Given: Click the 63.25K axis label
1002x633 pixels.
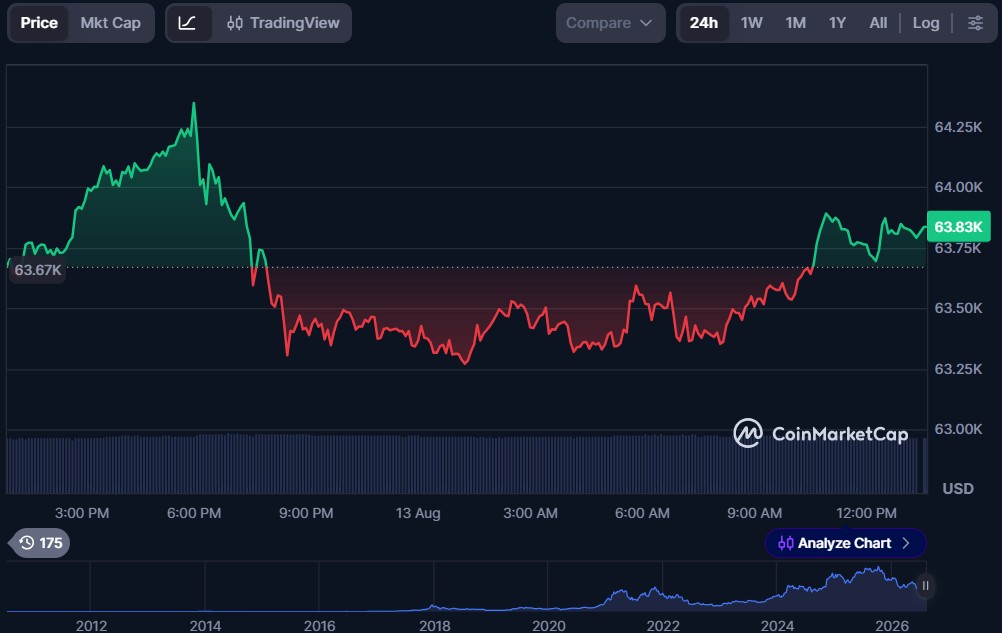Looking at the screenshot, I should (958, 369).
